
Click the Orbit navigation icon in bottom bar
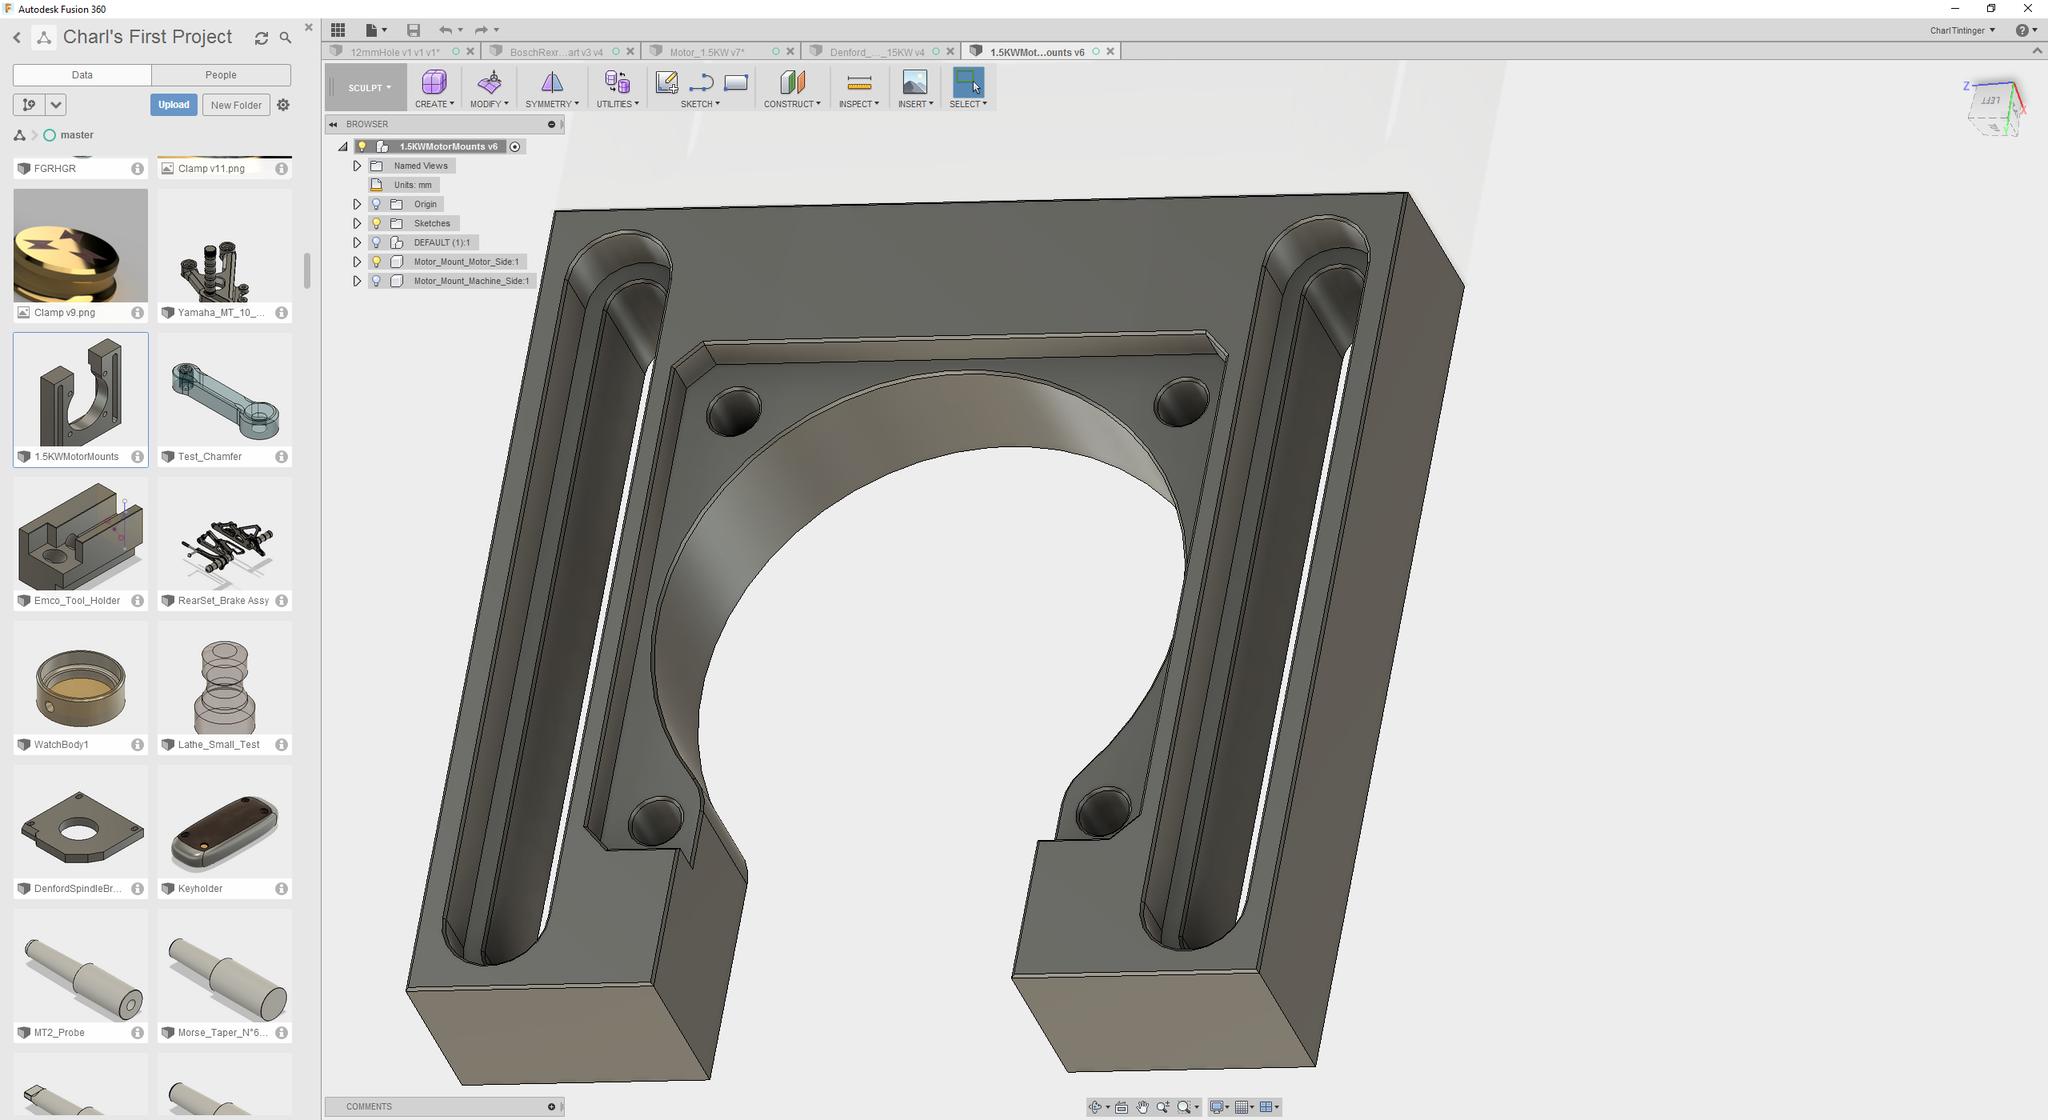coord(1096,1107)
